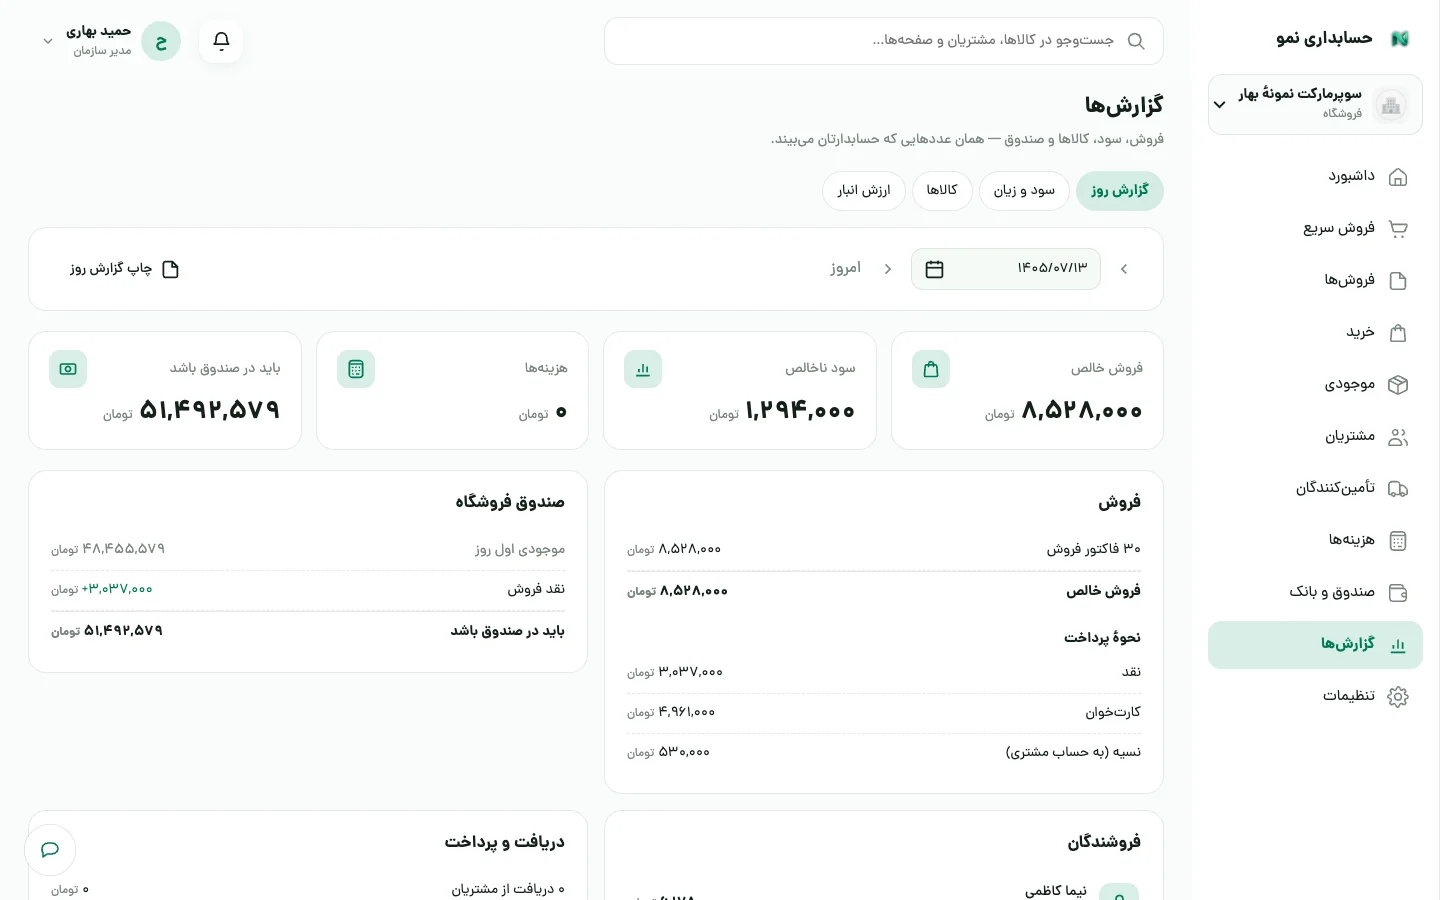
Task: Click the فروش خالص bag card icon
Action: coord(931,369)
